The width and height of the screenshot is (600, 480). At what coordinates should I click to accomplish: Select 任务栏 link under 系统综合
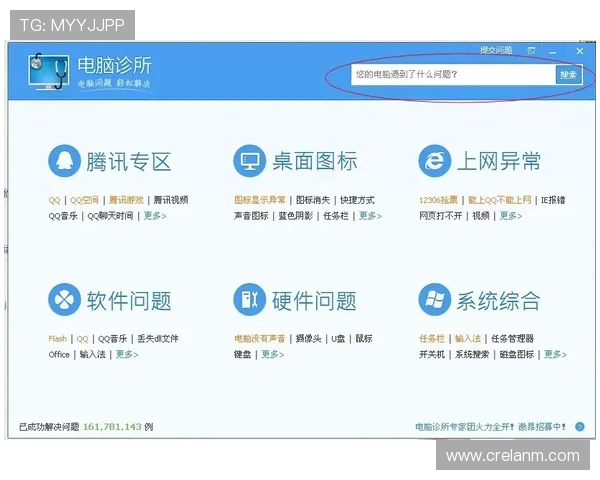pos(432,339)
